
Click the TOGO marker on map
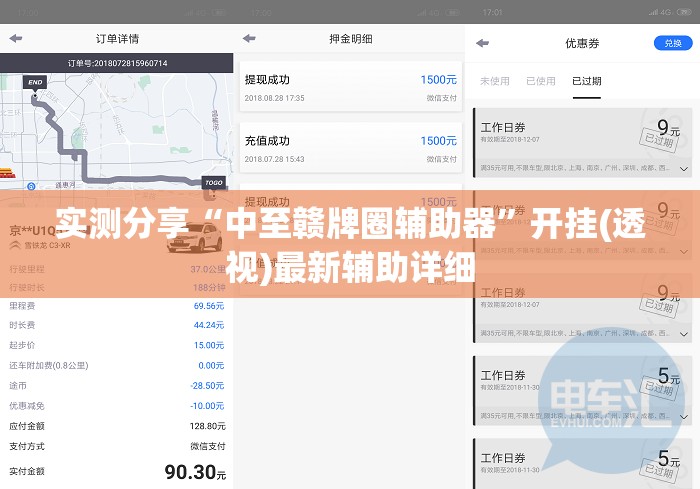point(214,183)
